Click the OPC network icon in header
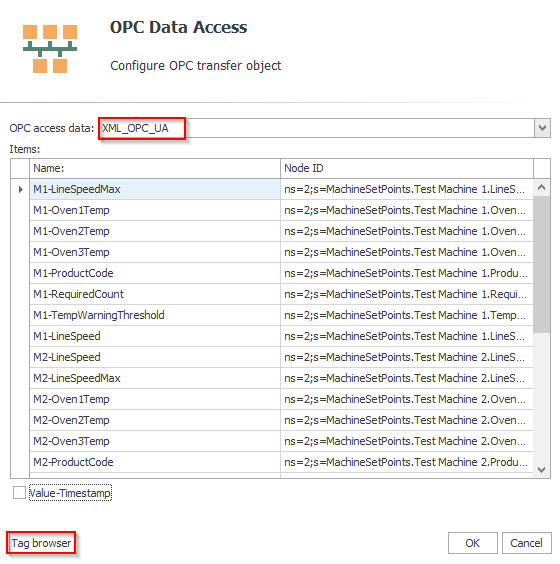 tap(50, 49)
